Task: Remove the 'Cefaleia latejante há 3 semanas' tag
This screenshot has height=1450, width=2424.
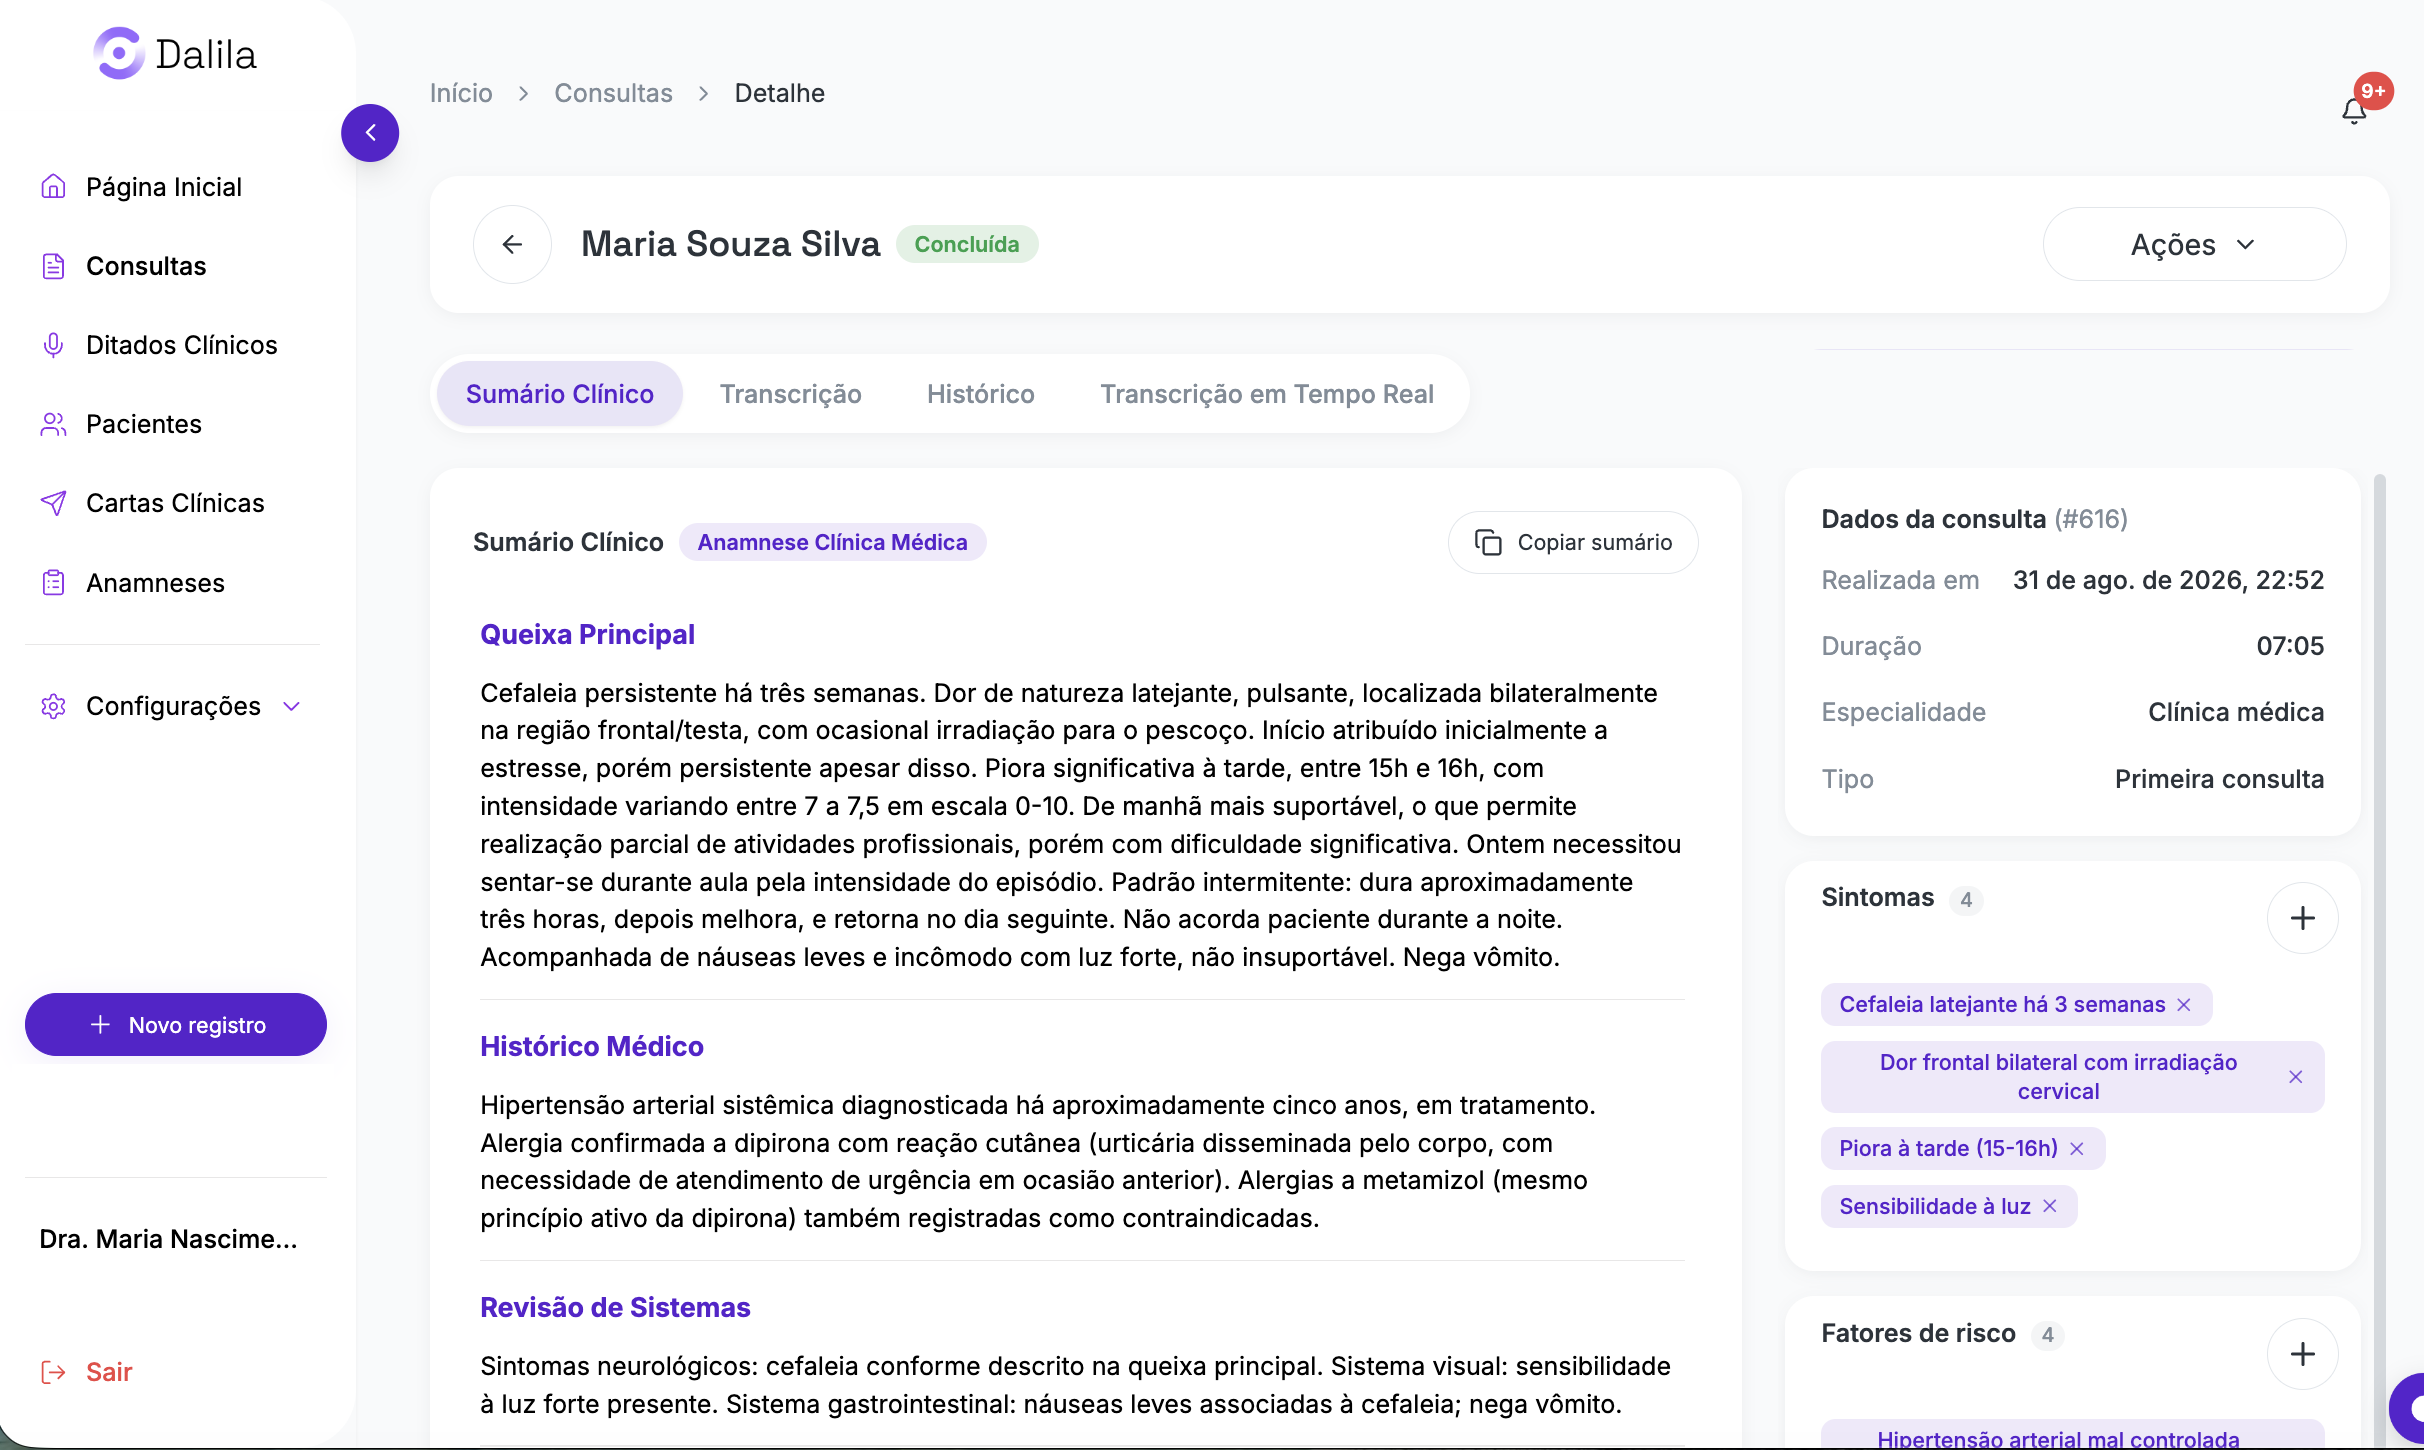Action: pos(2184,1005)
